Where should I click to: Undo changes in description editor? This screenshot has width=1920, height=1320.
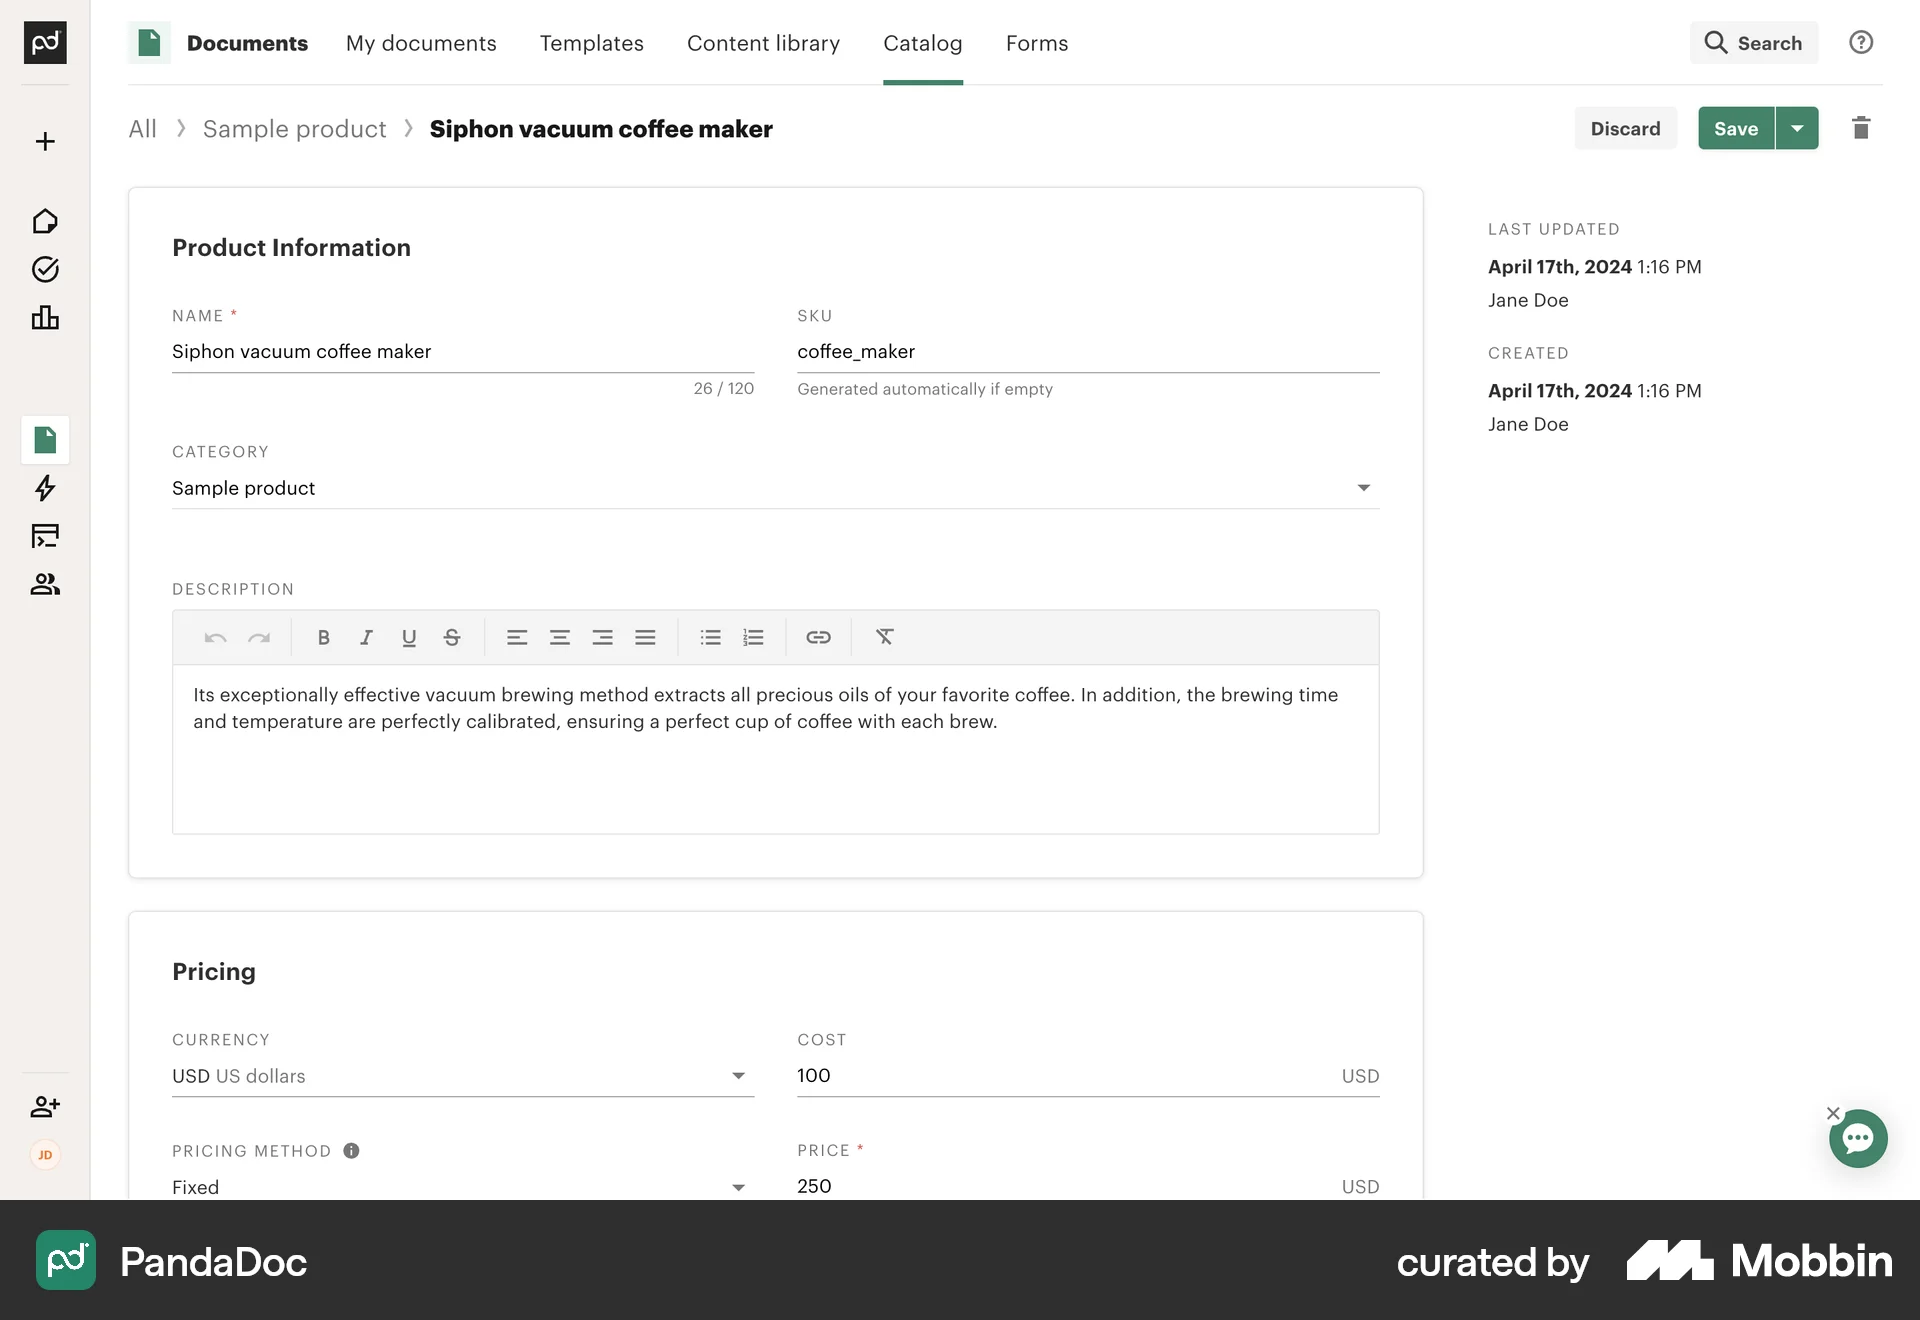click(x=215, y=637)
